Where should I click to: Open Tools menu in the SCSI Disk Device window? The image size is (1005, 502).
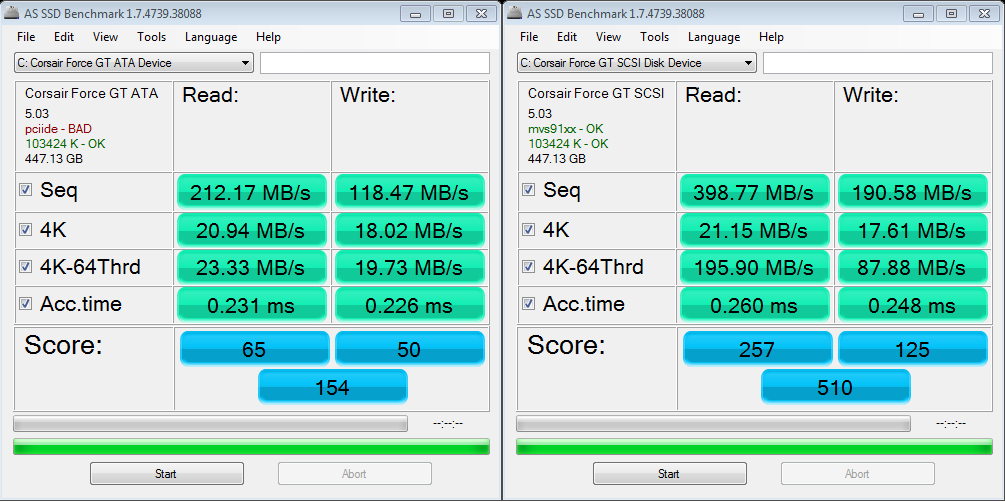coord(654,37)
